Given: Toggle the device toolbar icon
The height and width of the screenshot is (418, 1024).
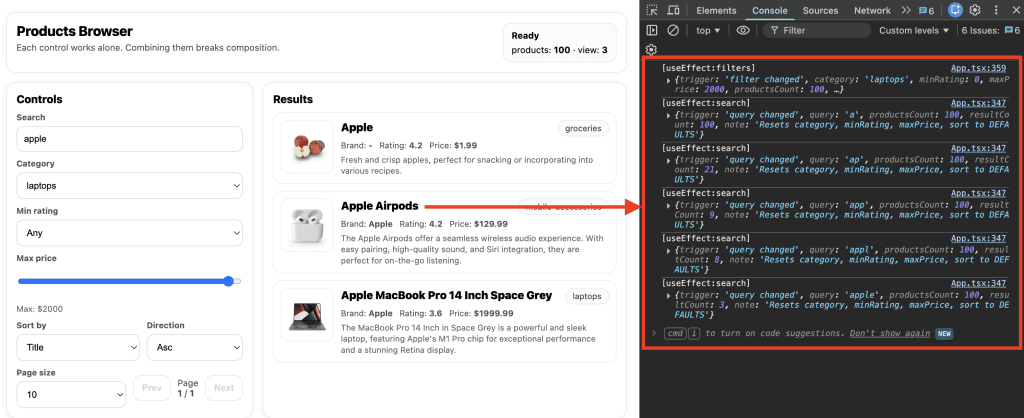Looking at the screenshot, I should tap(673, 10).
